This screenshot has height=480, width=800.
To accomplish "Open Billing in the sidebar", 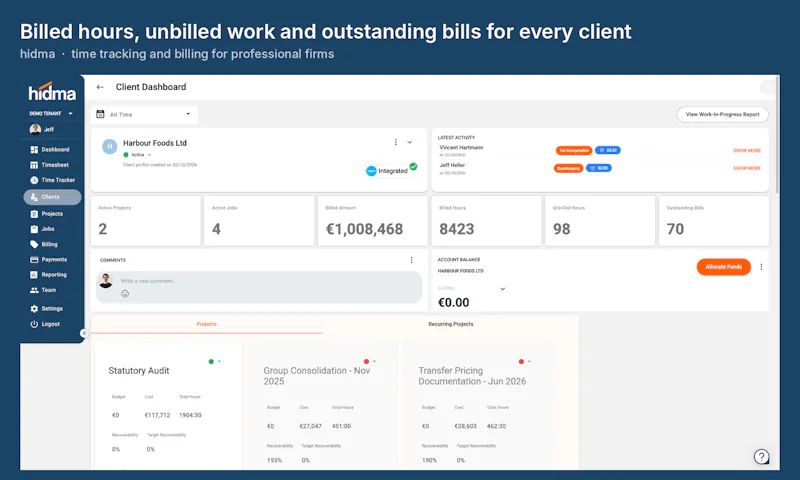I will coord(44,244).
